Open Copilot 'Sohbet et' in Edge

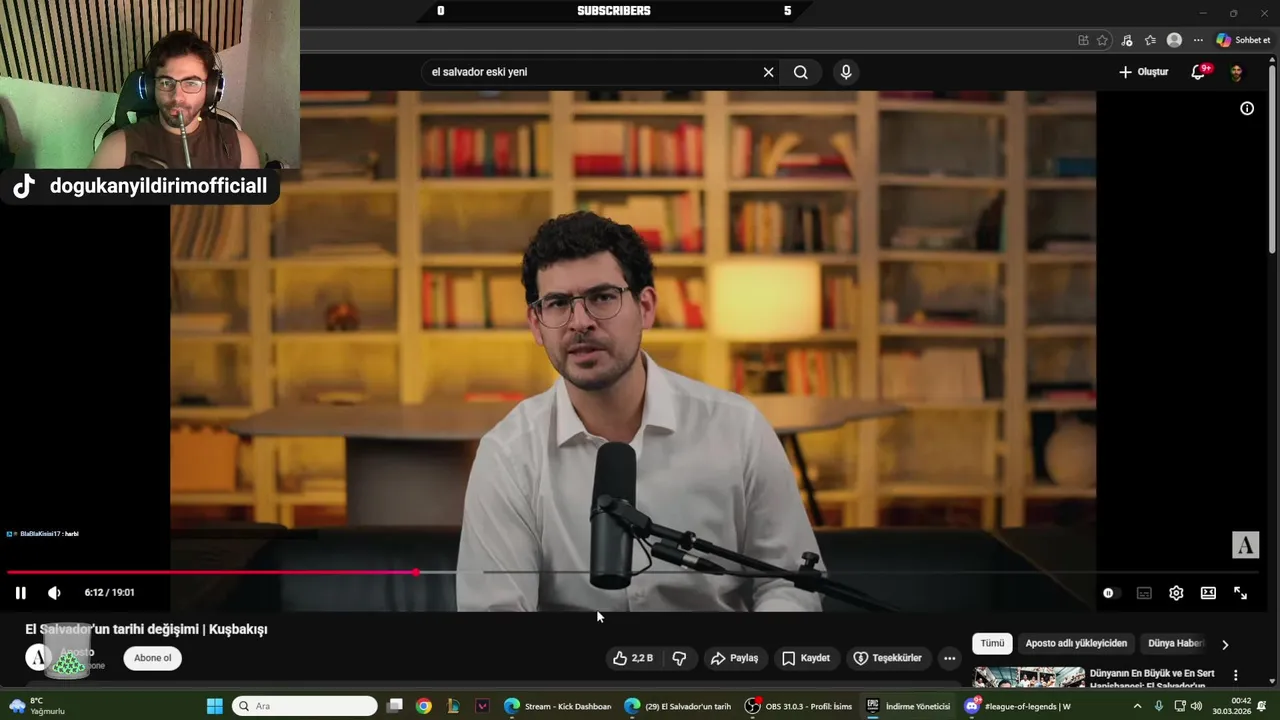point(1243,40)
